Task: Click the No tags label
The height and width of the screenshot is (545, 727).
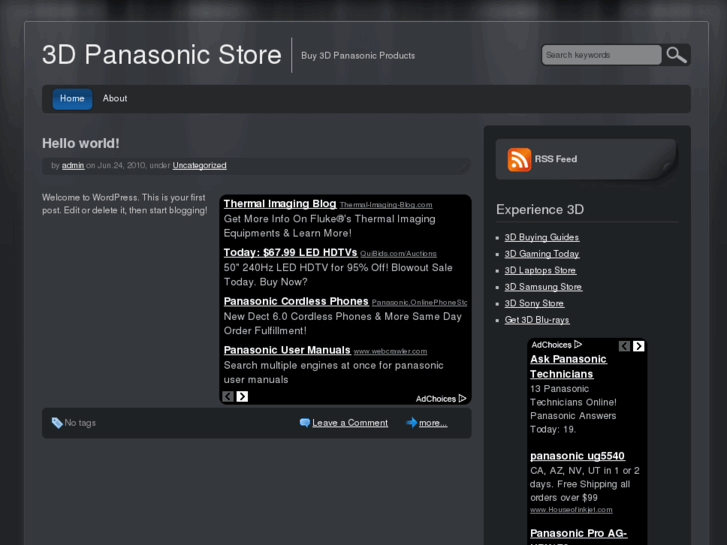Action: coord(80,423)
